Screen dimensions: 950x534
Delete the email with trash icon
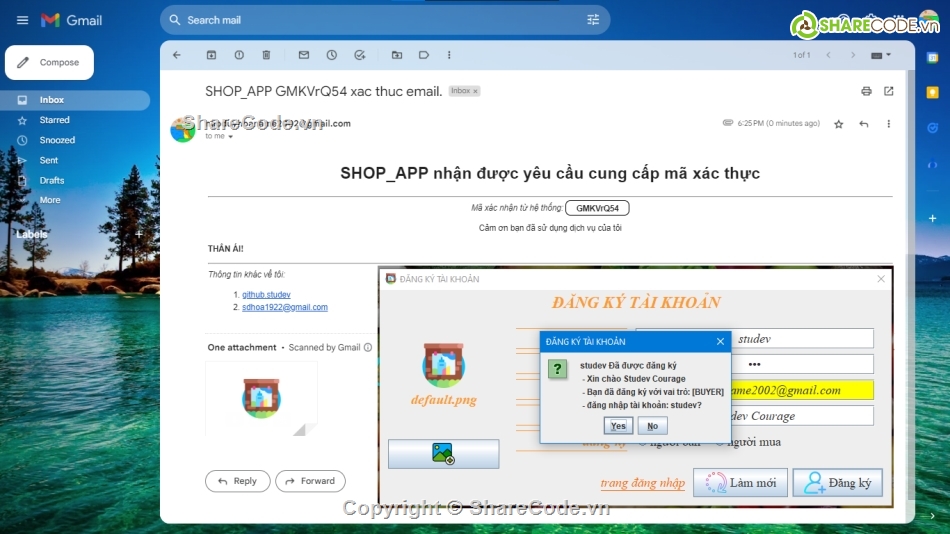[x=266, y=55]
